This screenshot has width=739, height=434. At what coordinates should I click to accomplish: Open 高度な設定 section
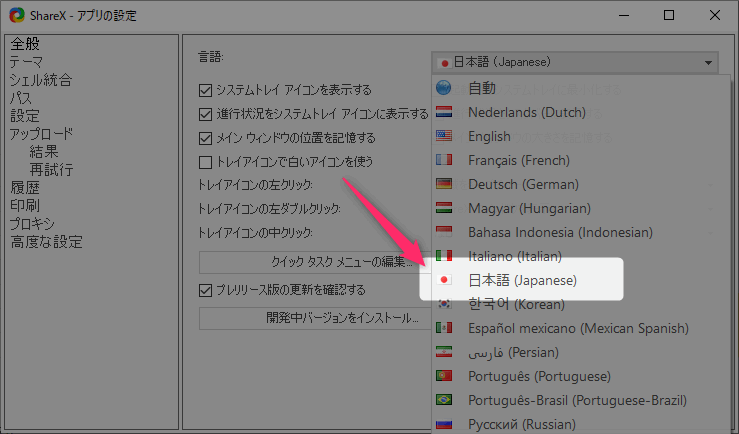pyautogui.click(x=46, y=242)
